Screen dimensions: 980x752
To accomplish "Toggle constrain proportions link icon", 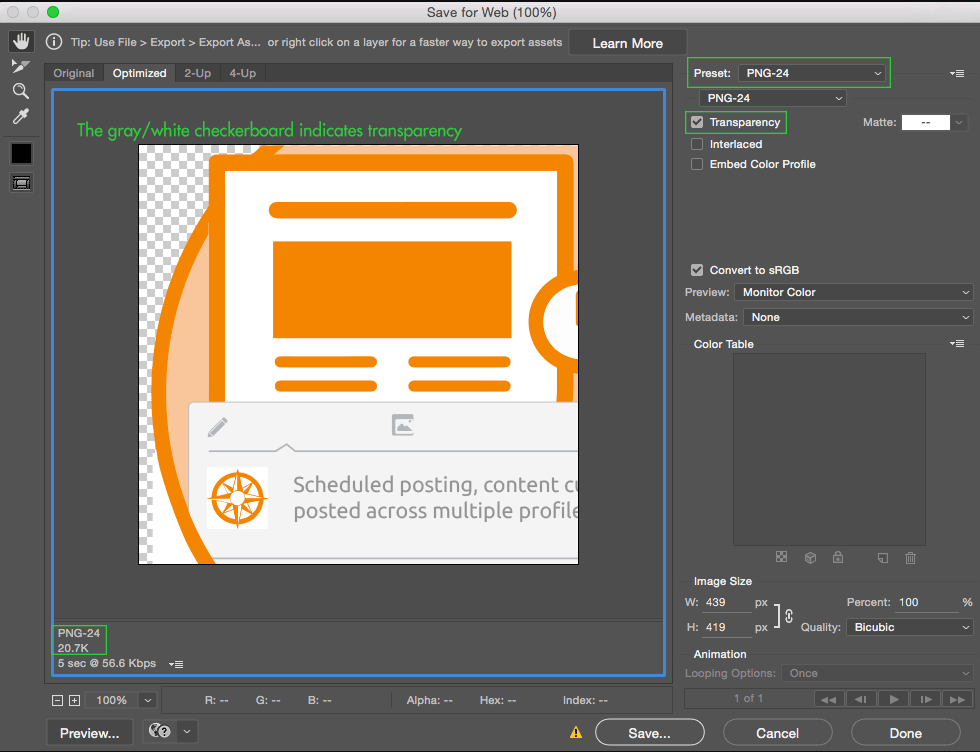I will point(789,616).
